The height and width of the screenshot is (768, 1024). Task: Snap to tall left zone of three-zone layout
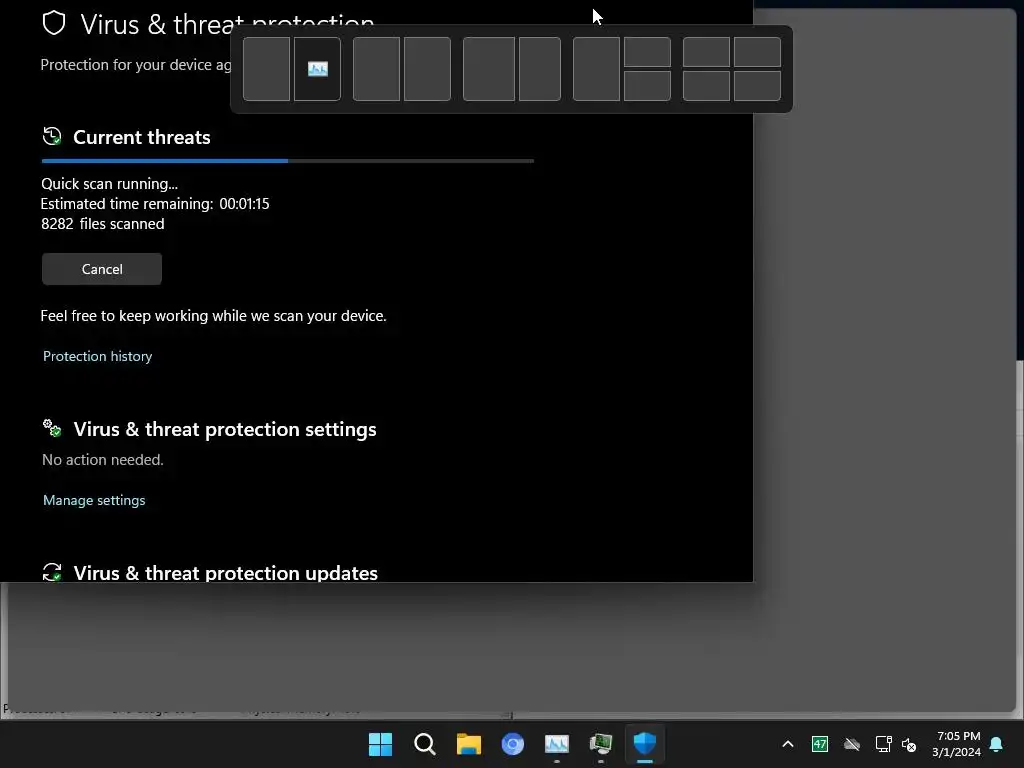click(x=596, y=69)
